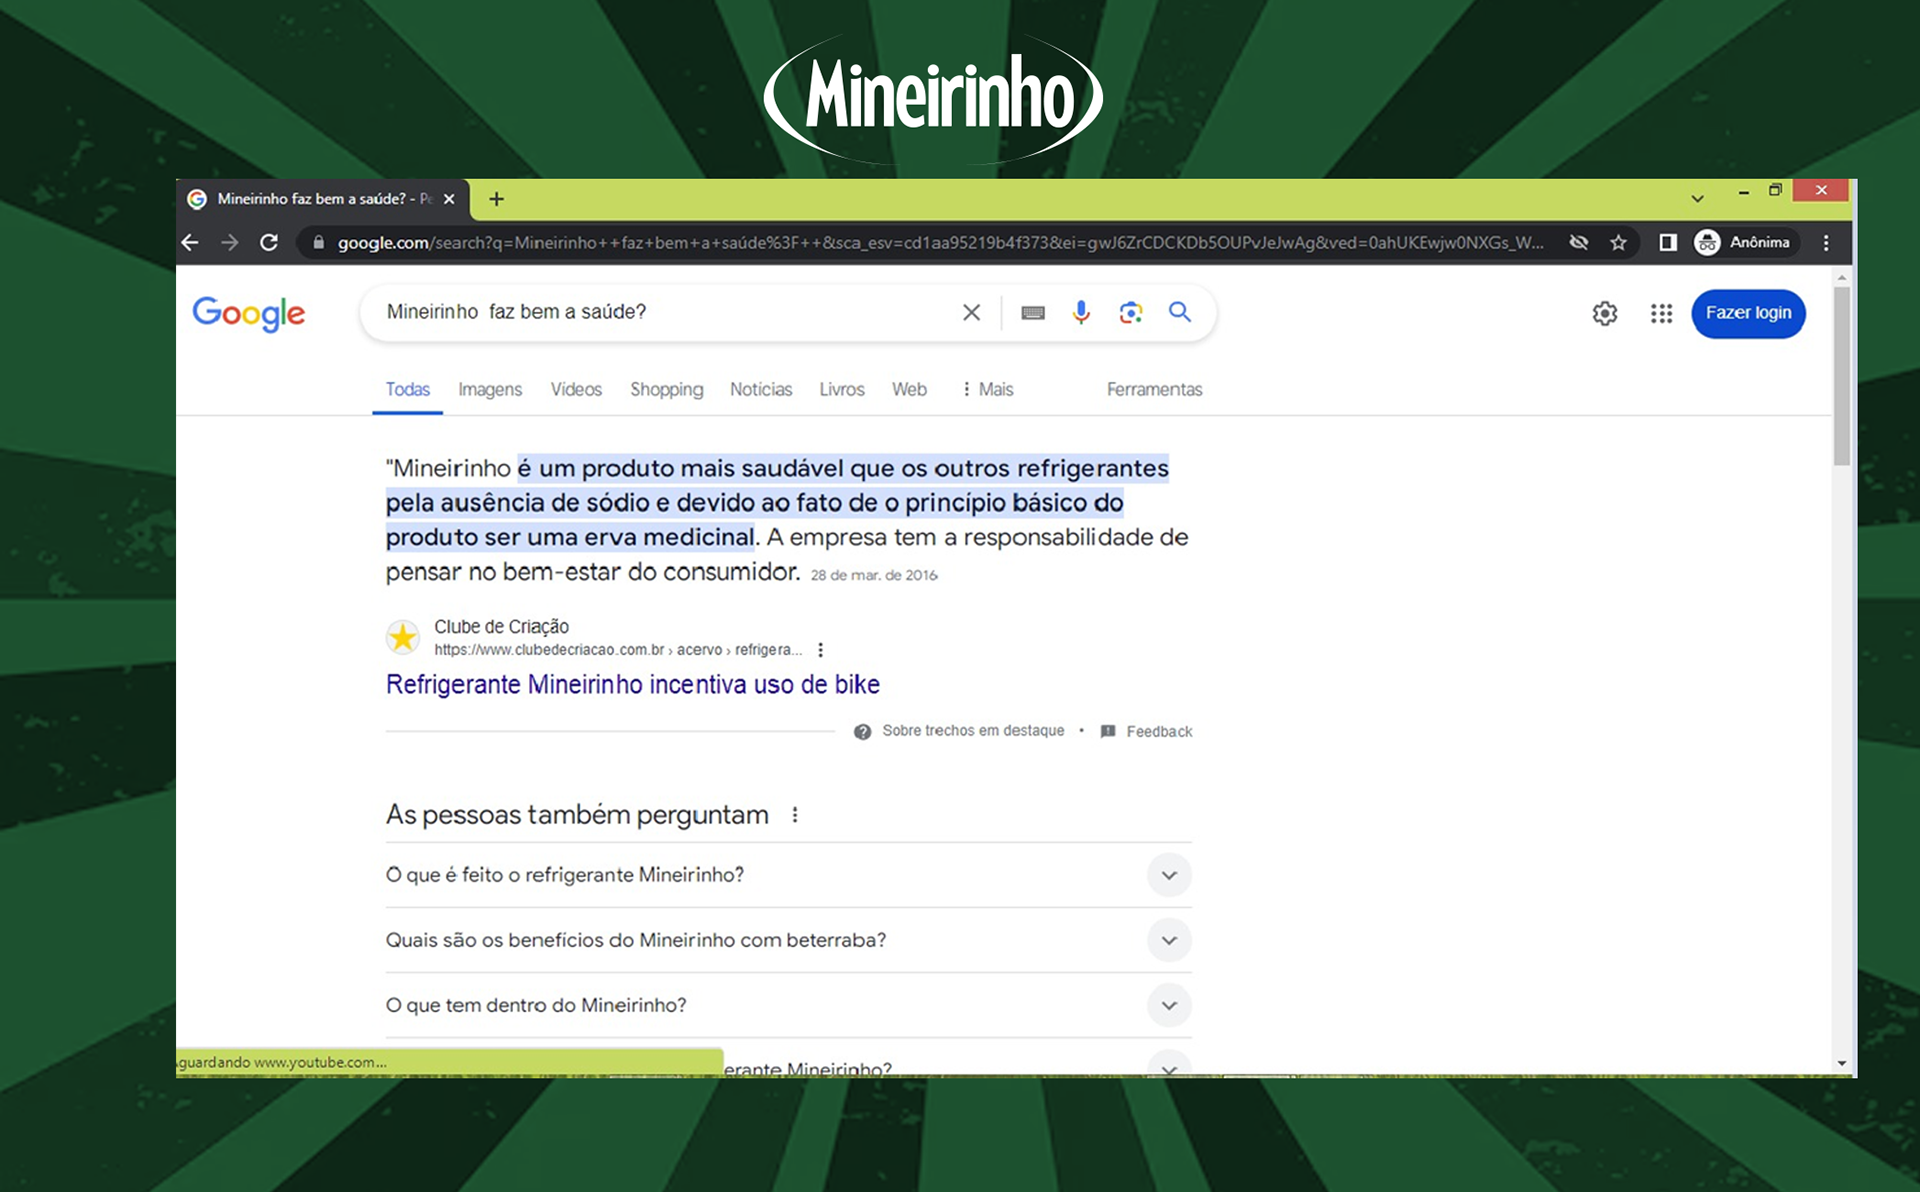The image size is (1920, 1192).
Task: Switch to the Notícias tab
Action: coord(760,389)
